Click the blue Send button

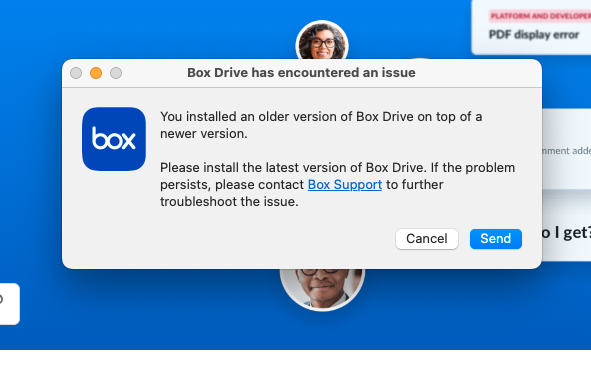pos(496,239)
